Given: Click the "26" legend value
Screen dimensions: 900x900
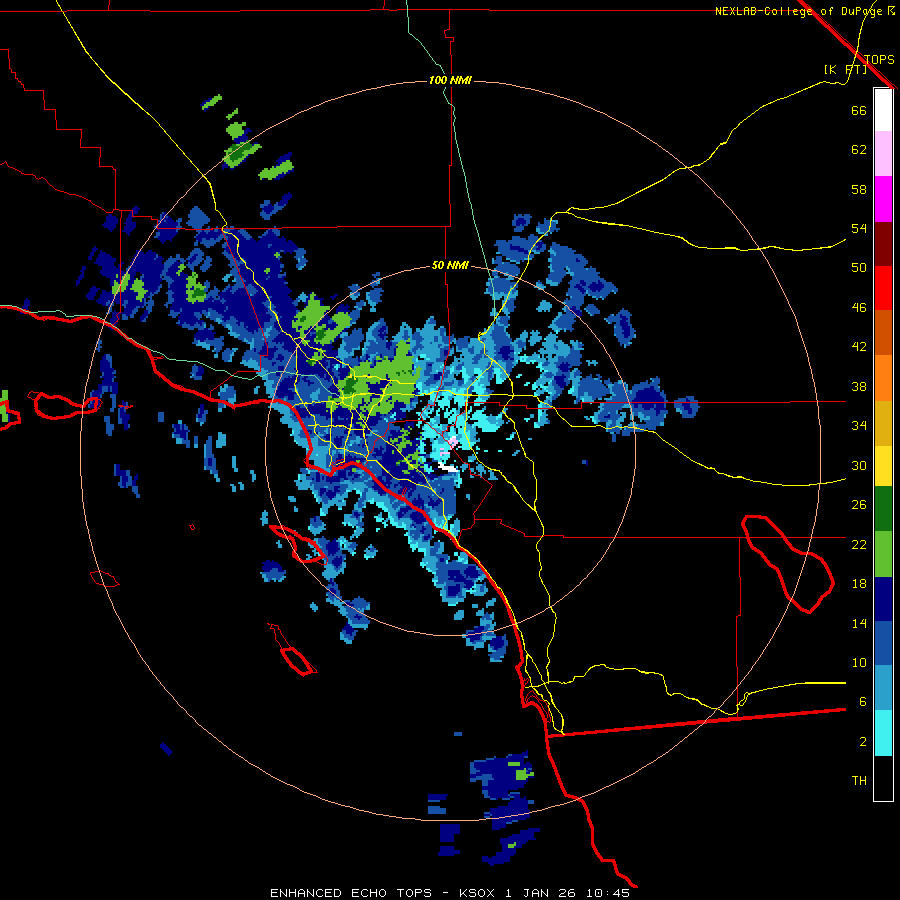Looking at the screenshot, I should pyautogui.click(x=859, y=505).
